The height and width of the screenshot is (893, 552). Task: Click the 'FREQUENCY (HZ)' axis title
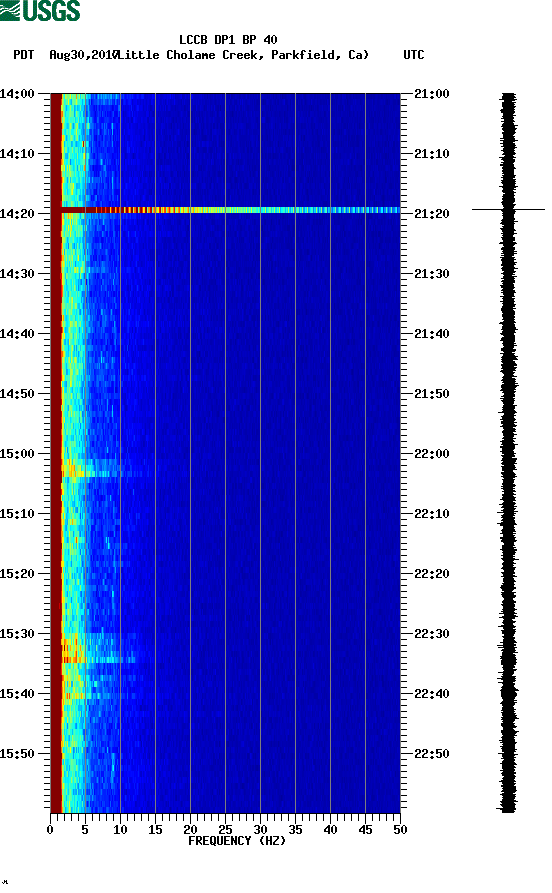pos(237,841)
